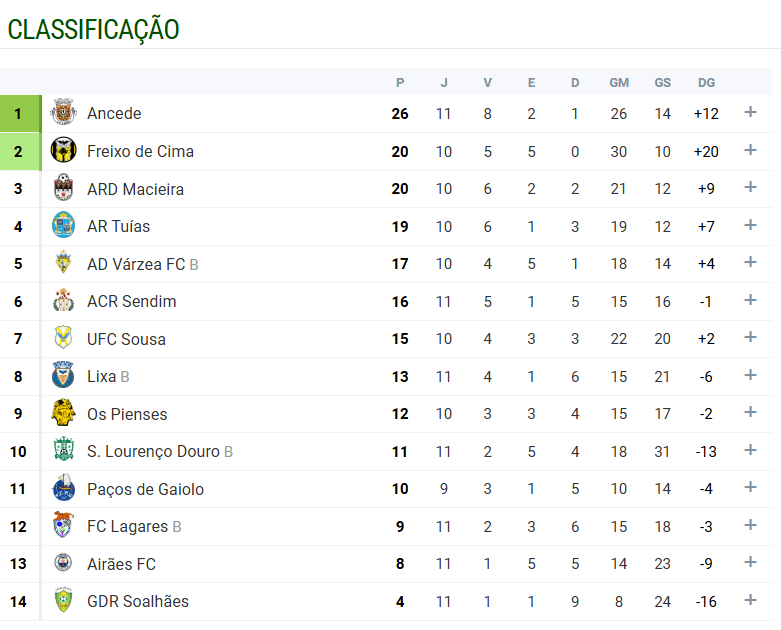The width and height of the screenshot is (781, 630).
Task: Sort standings by the GM column header
Action: pos(619,82)
